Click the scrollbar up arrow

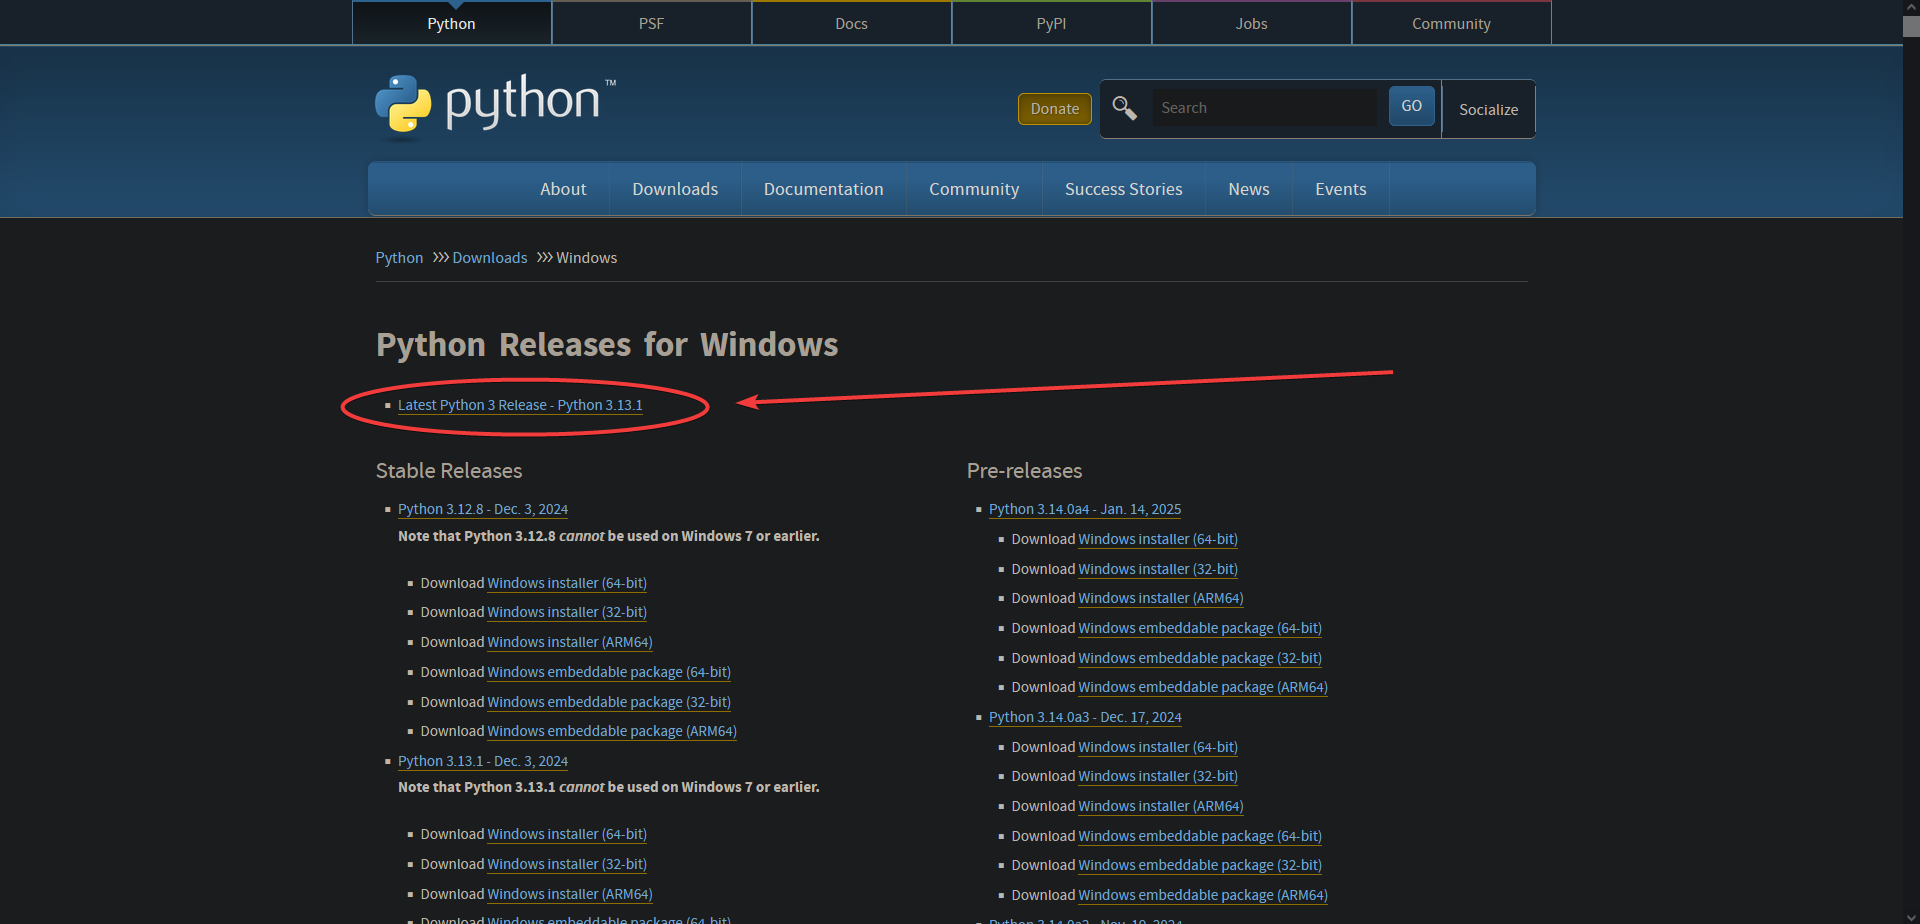coord(1911,7)
